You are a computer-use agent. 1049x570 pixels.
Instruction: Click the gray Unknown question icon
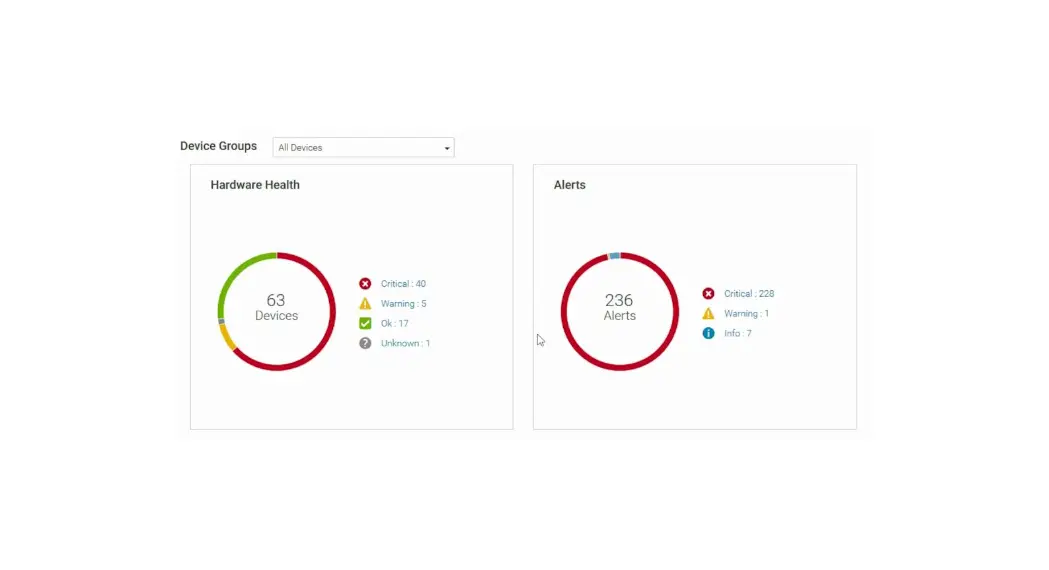[365, 343]
